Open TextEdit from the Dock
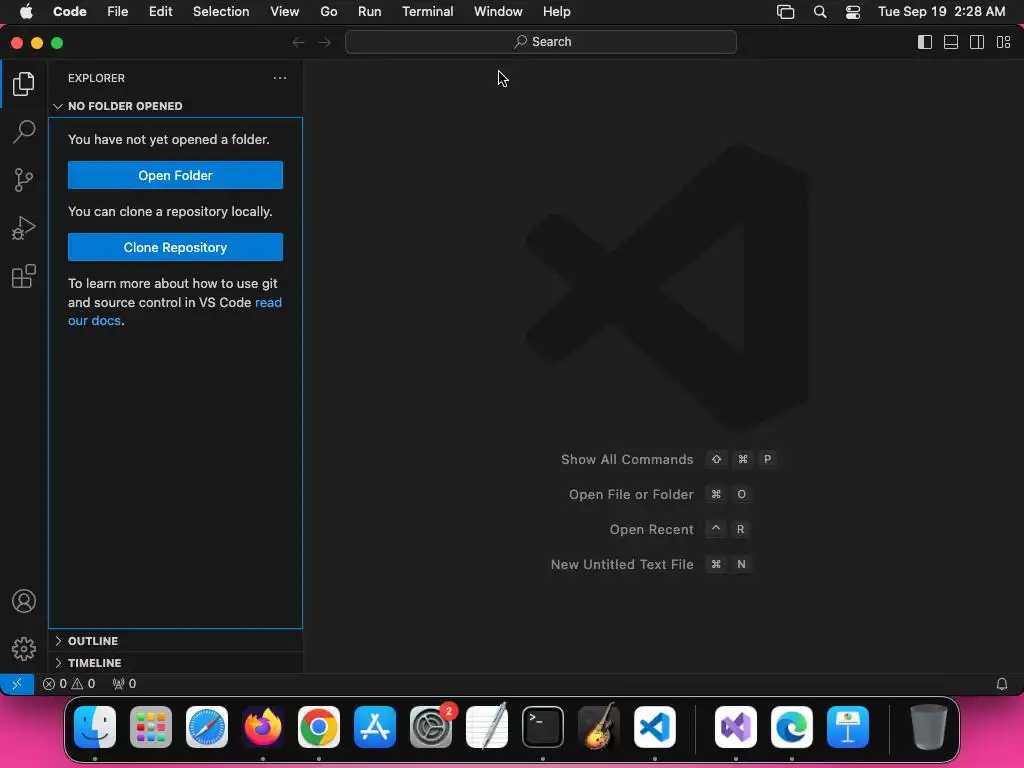 pos(487,727)
